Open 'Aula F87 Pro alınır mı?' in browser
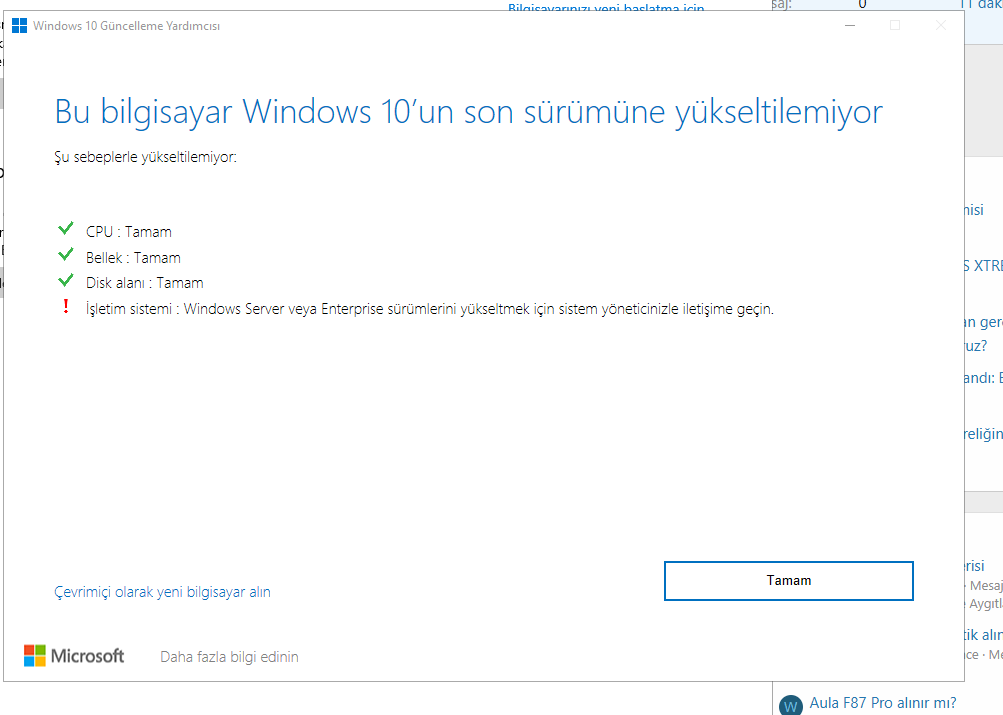This screenshot has width=1003, height=715. point(883,703)
